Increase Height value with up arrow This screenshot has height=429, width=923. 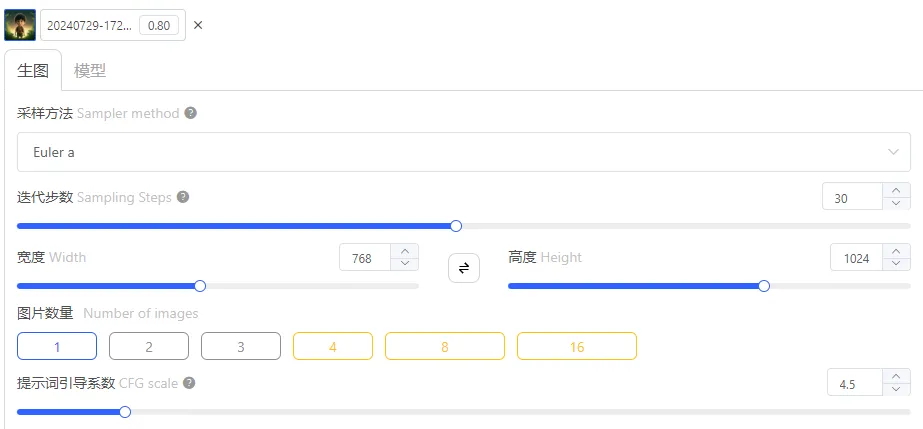pyautogui.click(x=897, y=251)
